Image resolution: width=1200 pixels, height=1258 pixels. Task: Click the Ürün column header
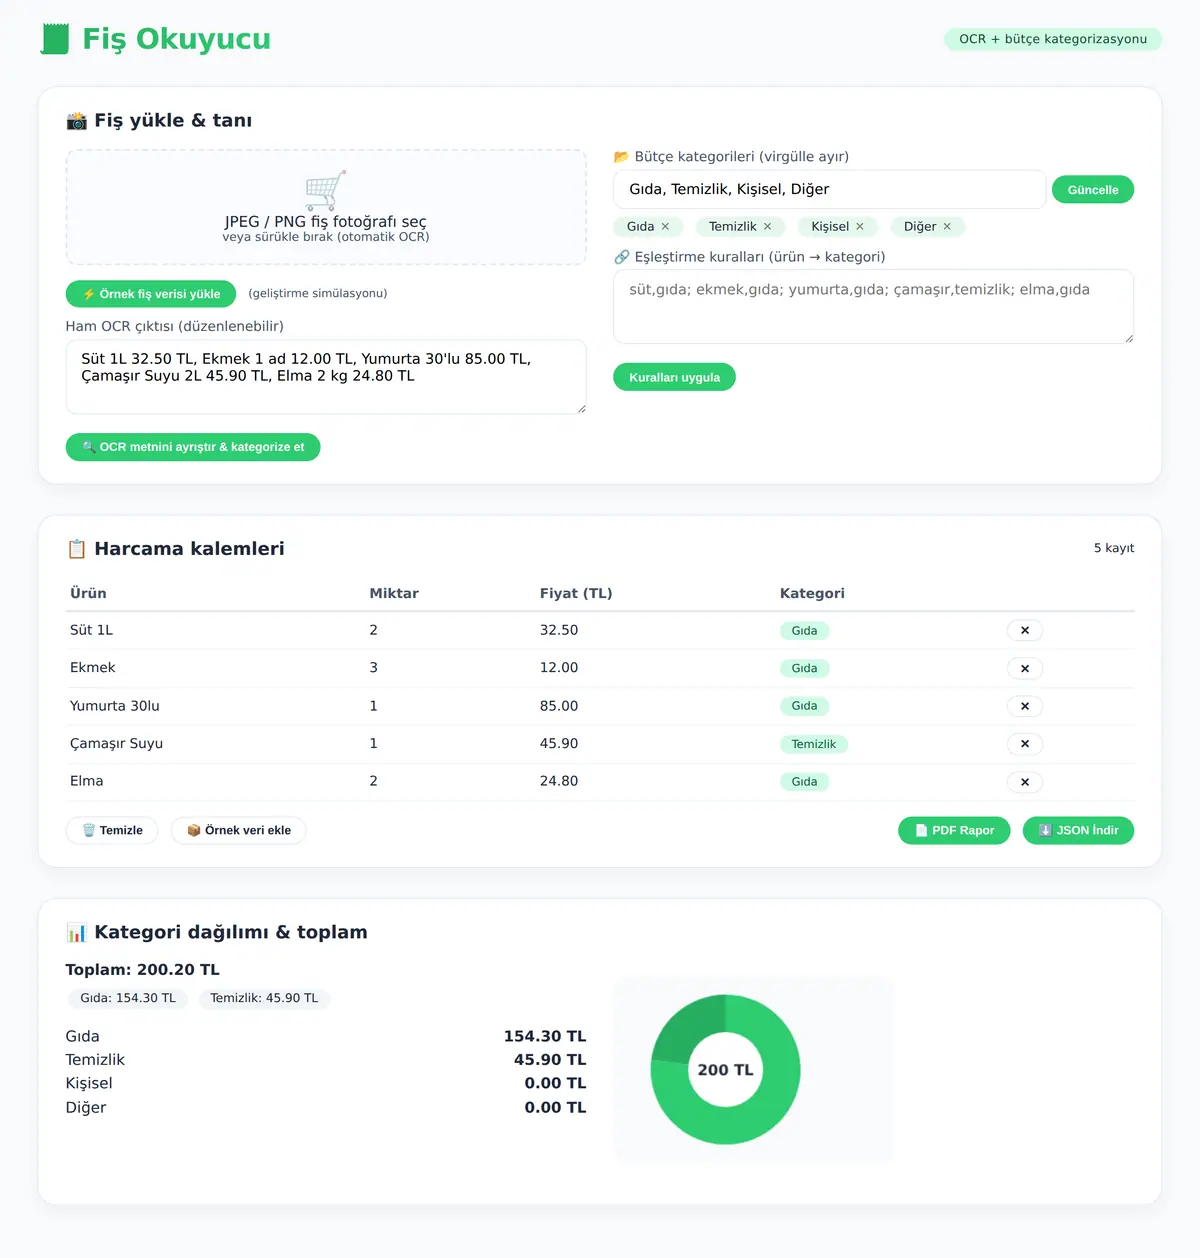[88, 593]
